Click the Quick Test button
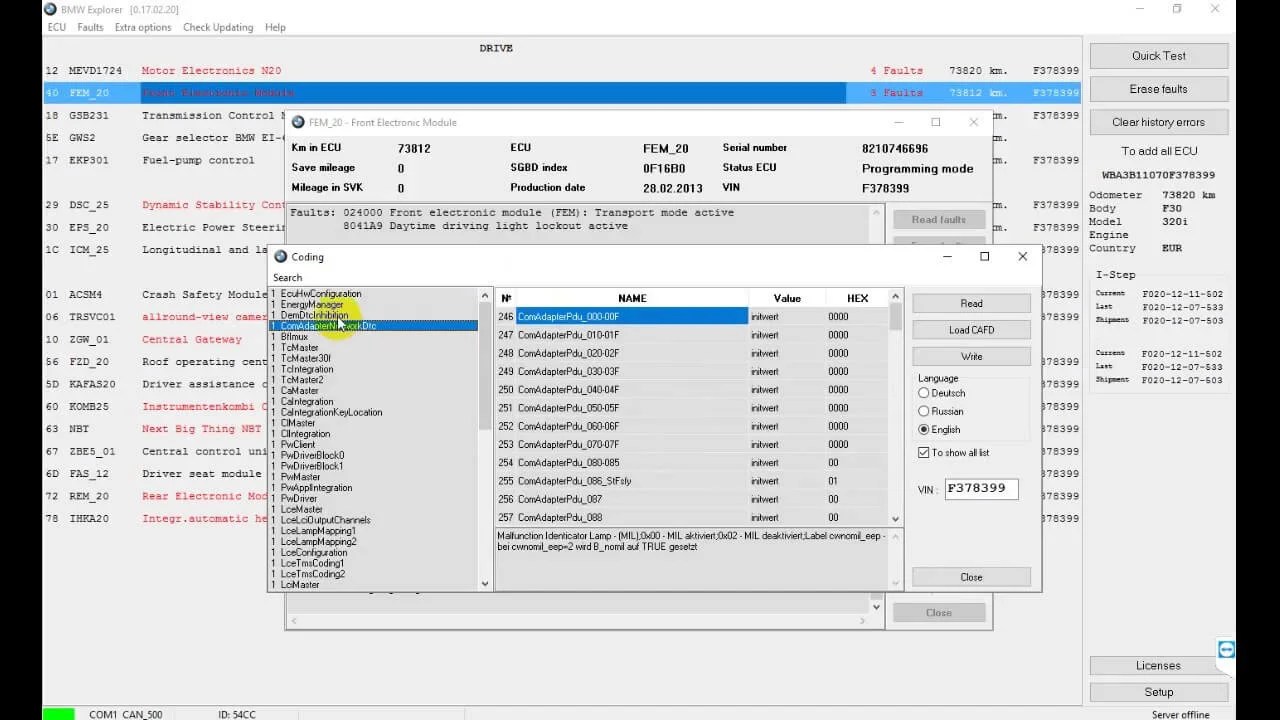This screenshot has height=720, width=1280. coord(1159,56)
